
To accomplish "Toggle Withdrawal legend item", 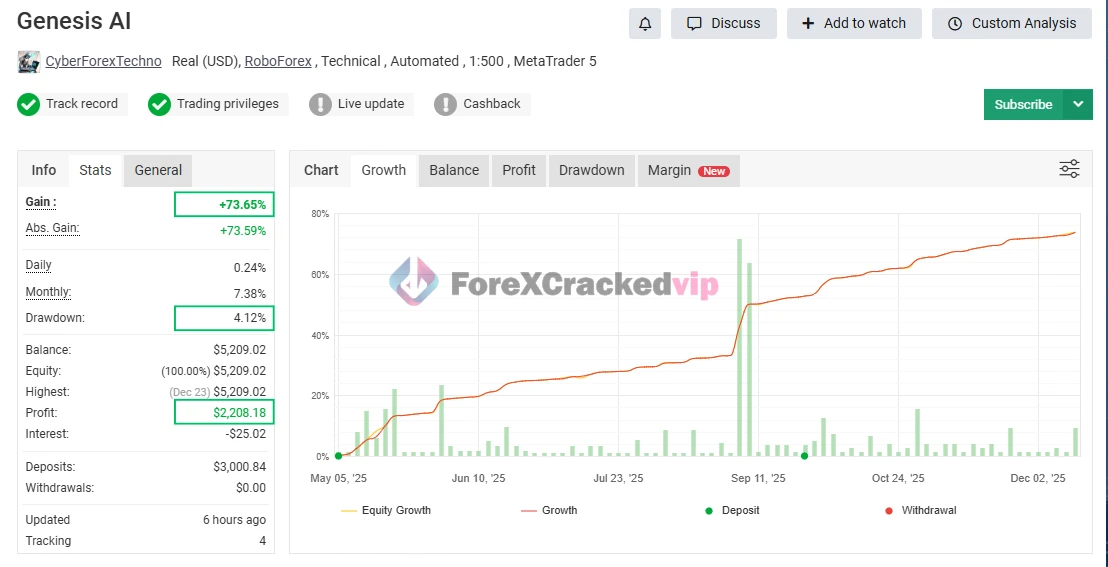I will [x=921, y=510].
